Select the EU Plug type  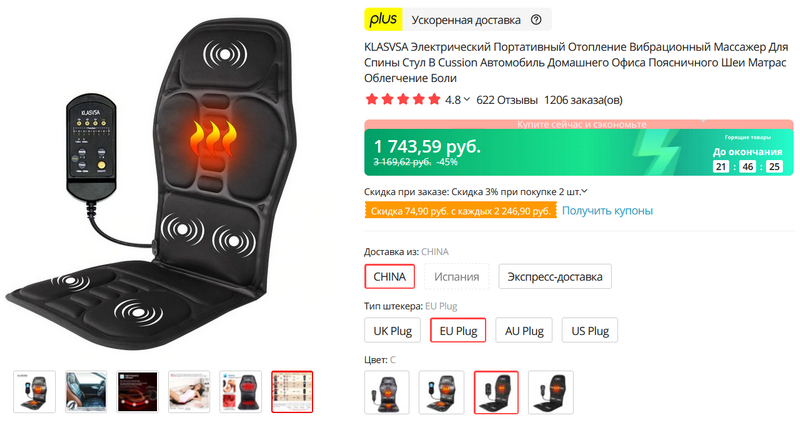[458, 331]
